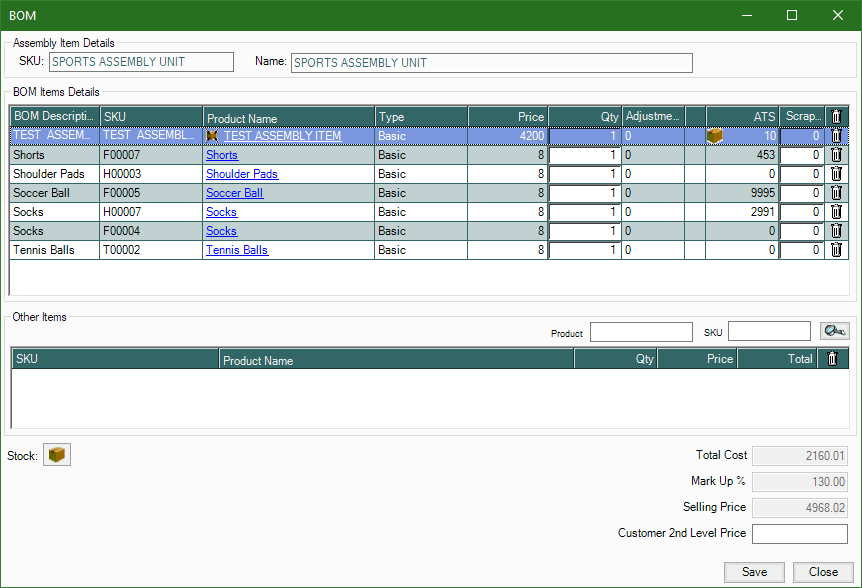Click the trash icon for Shoulder Pads
The width and height of the screenshot is (862, 588).
[x=836, y=174]
